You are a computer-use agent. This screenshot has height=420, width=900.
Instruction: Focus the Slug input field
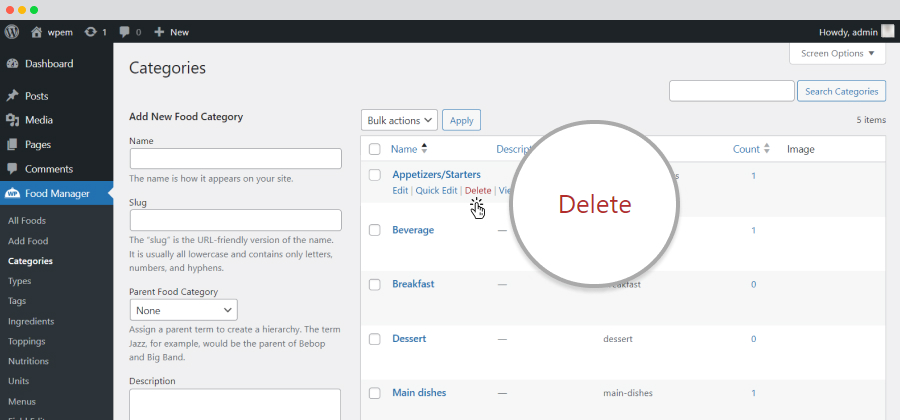(x=236, y=220)
